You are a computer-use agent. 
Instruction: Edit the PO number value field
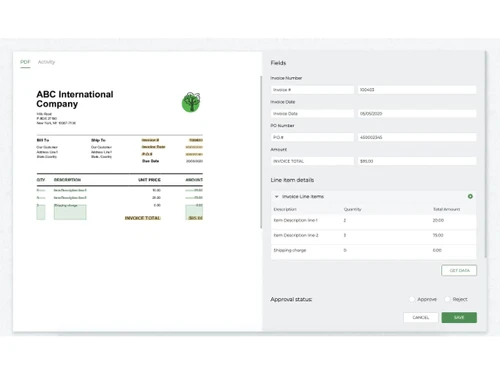(x=417, y=137)
